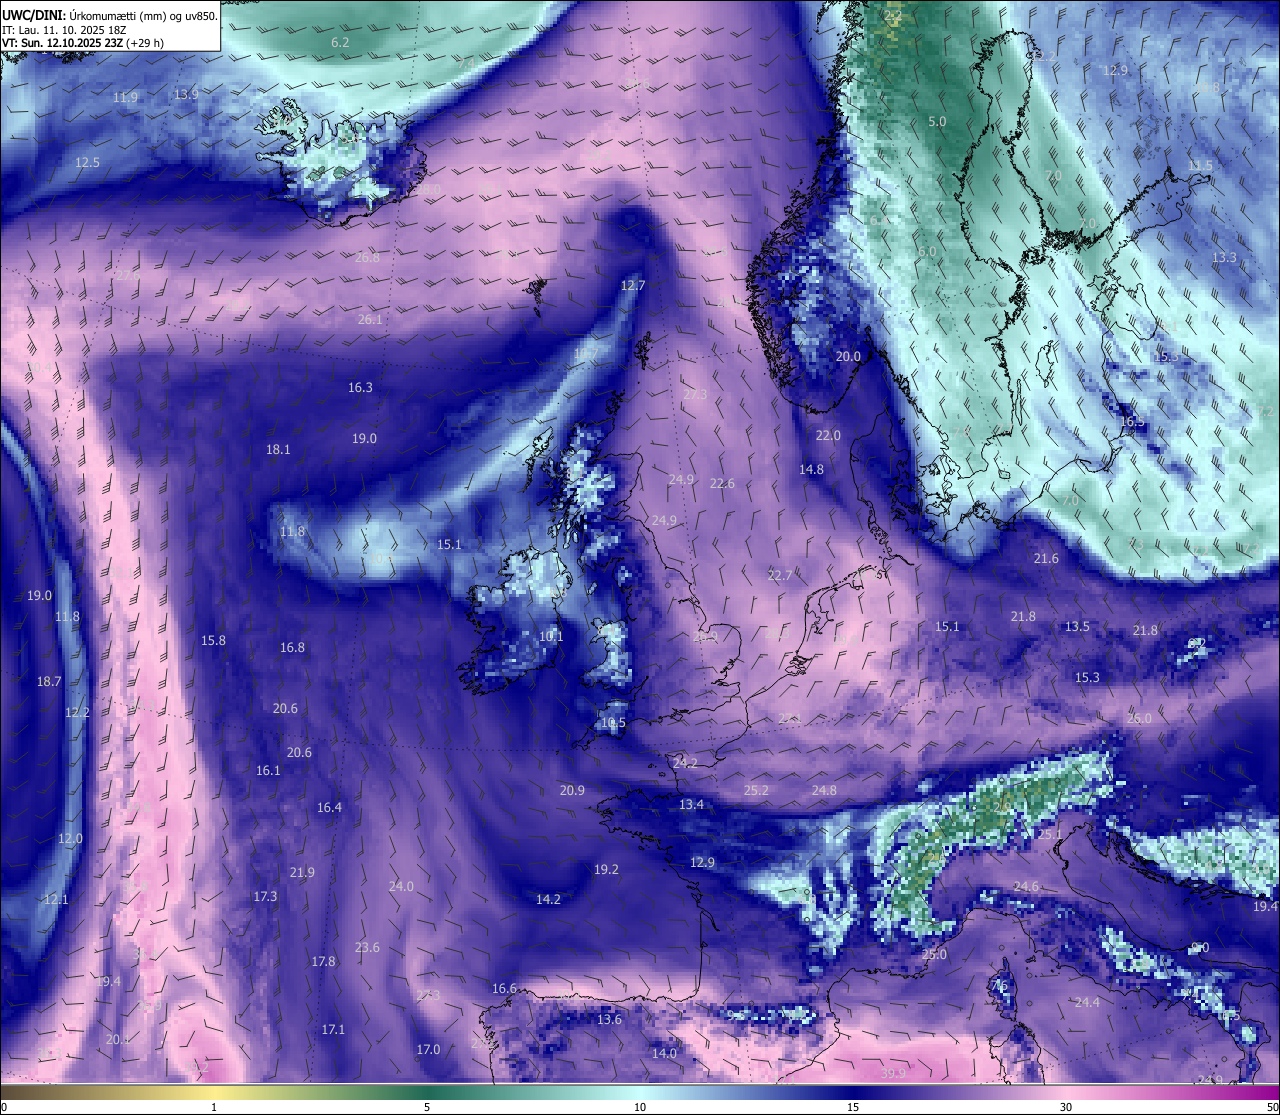The image size is (1280, 1115).
Task: Click the 16.4 value in the Atlantic
Action: pos(329,807)
